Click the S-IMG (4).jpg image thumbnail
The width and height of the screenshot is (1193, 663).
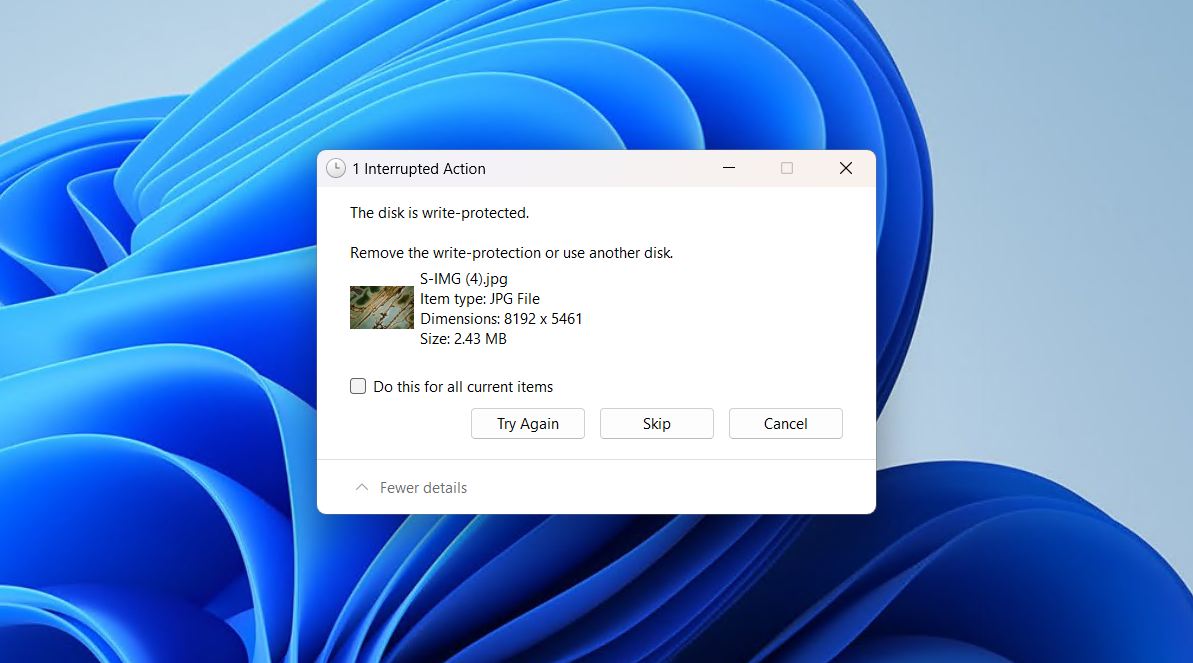click(381, 307)
